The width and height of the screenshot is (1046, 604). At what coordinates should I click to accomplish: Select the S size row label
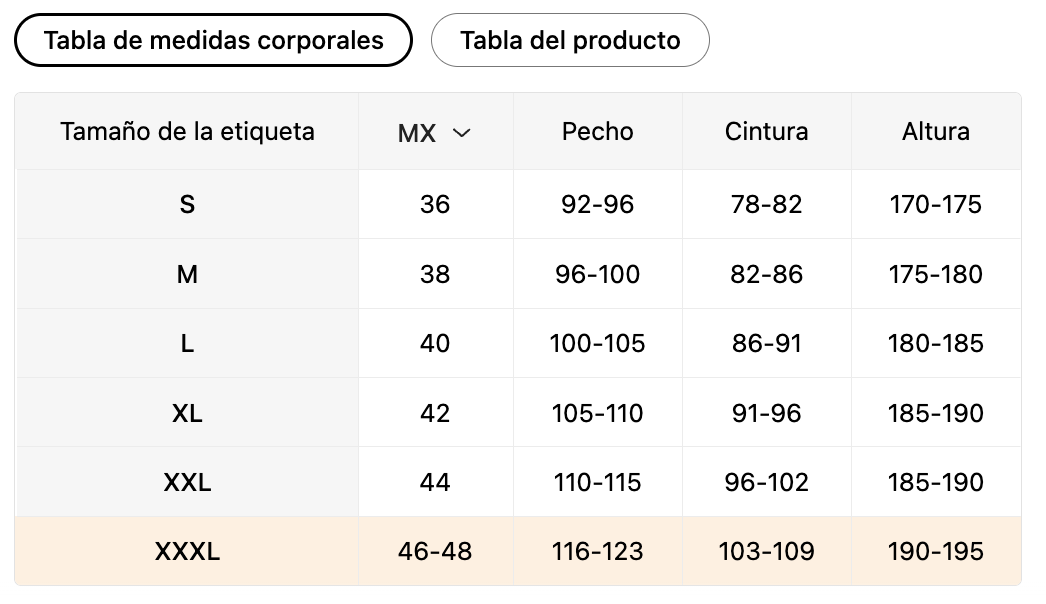(x=187, y=204)
